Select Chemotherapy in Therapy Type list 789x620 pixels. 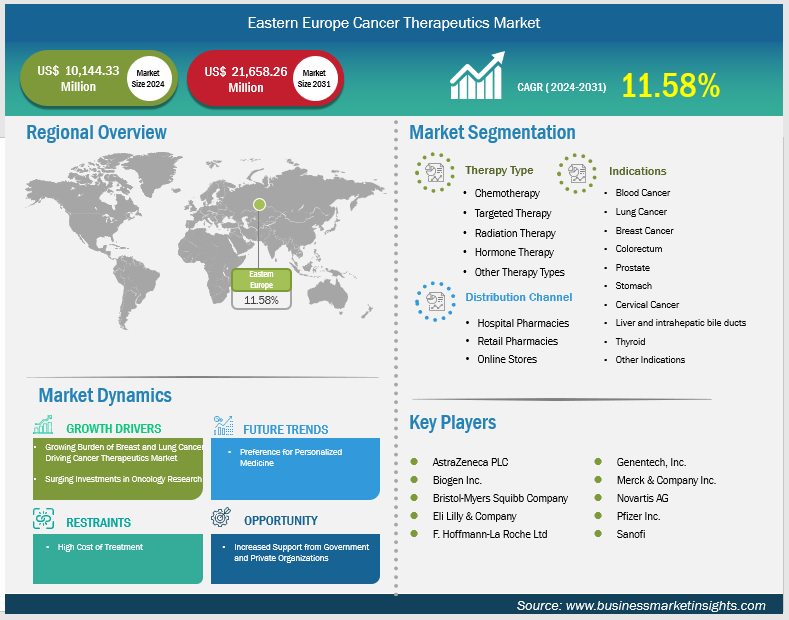(x=507, y=193)
